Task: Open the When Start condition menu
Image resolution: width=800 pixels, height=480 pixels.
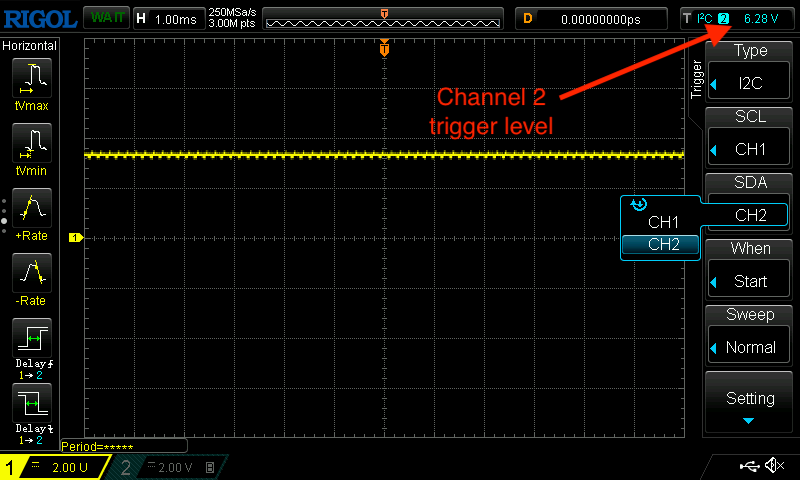Action: pyautogui.click(x=750, y=269)
